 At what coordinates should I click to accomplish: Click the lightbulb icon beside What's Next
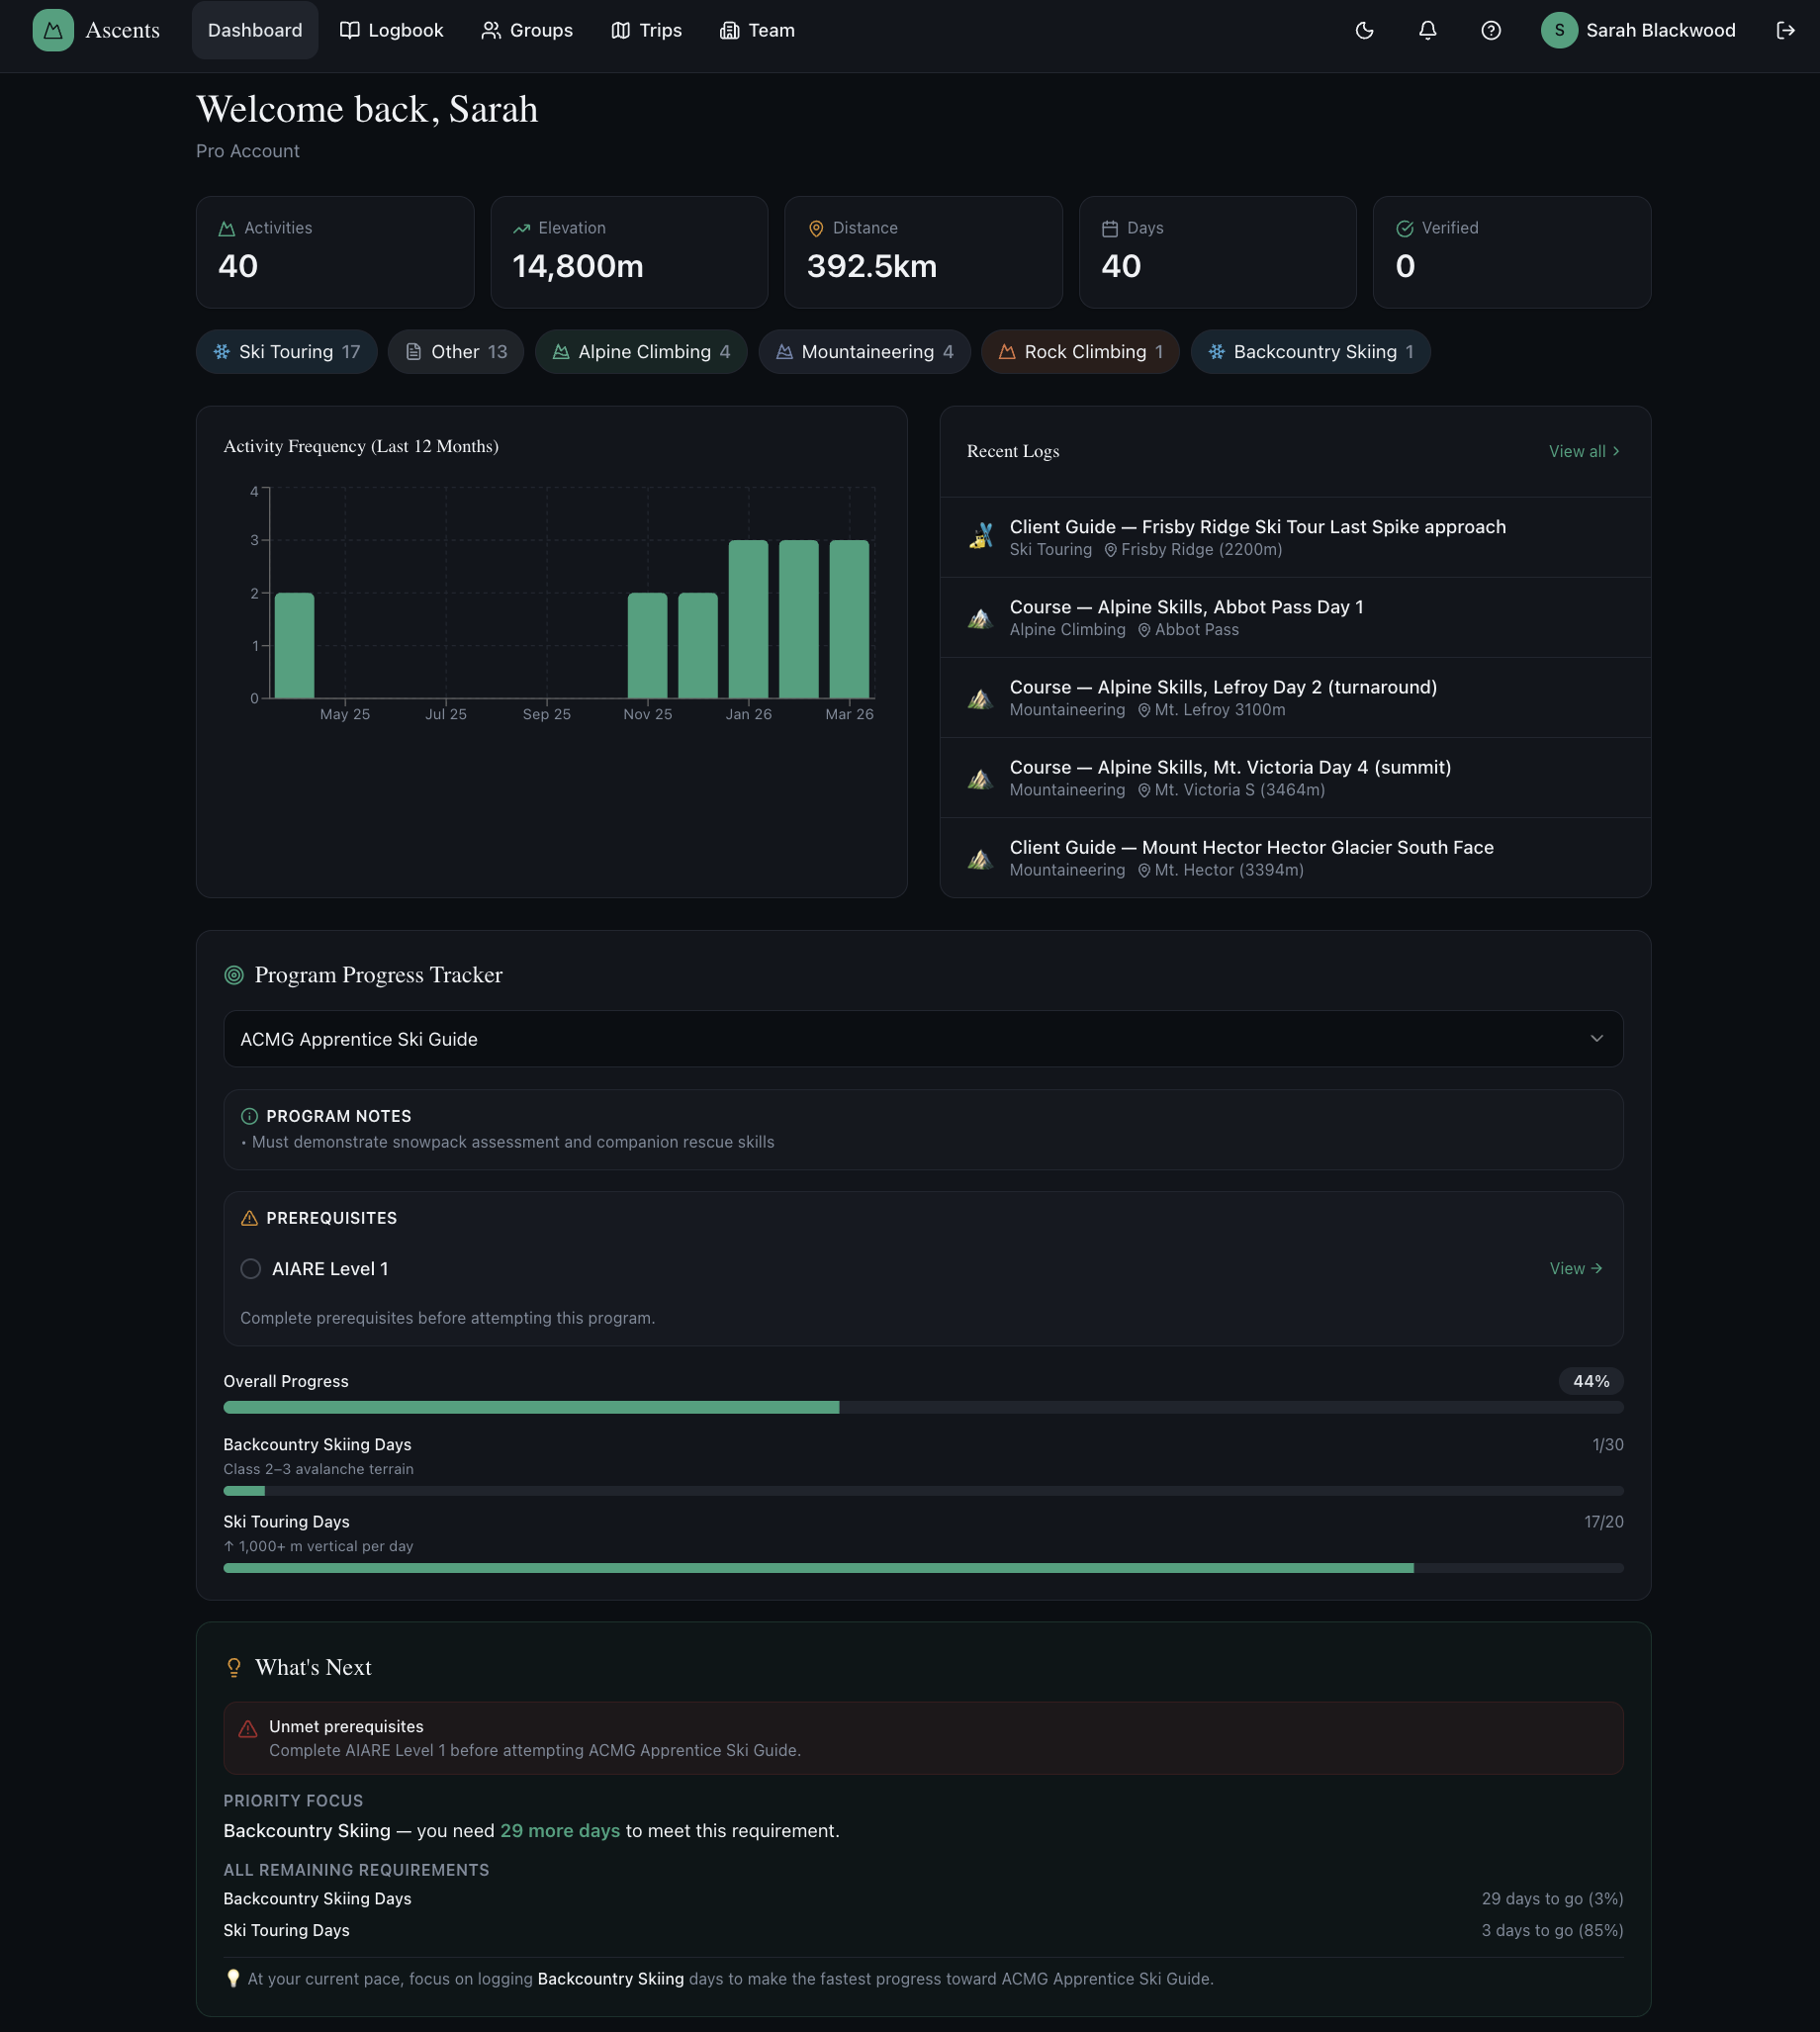(234, 1666)
